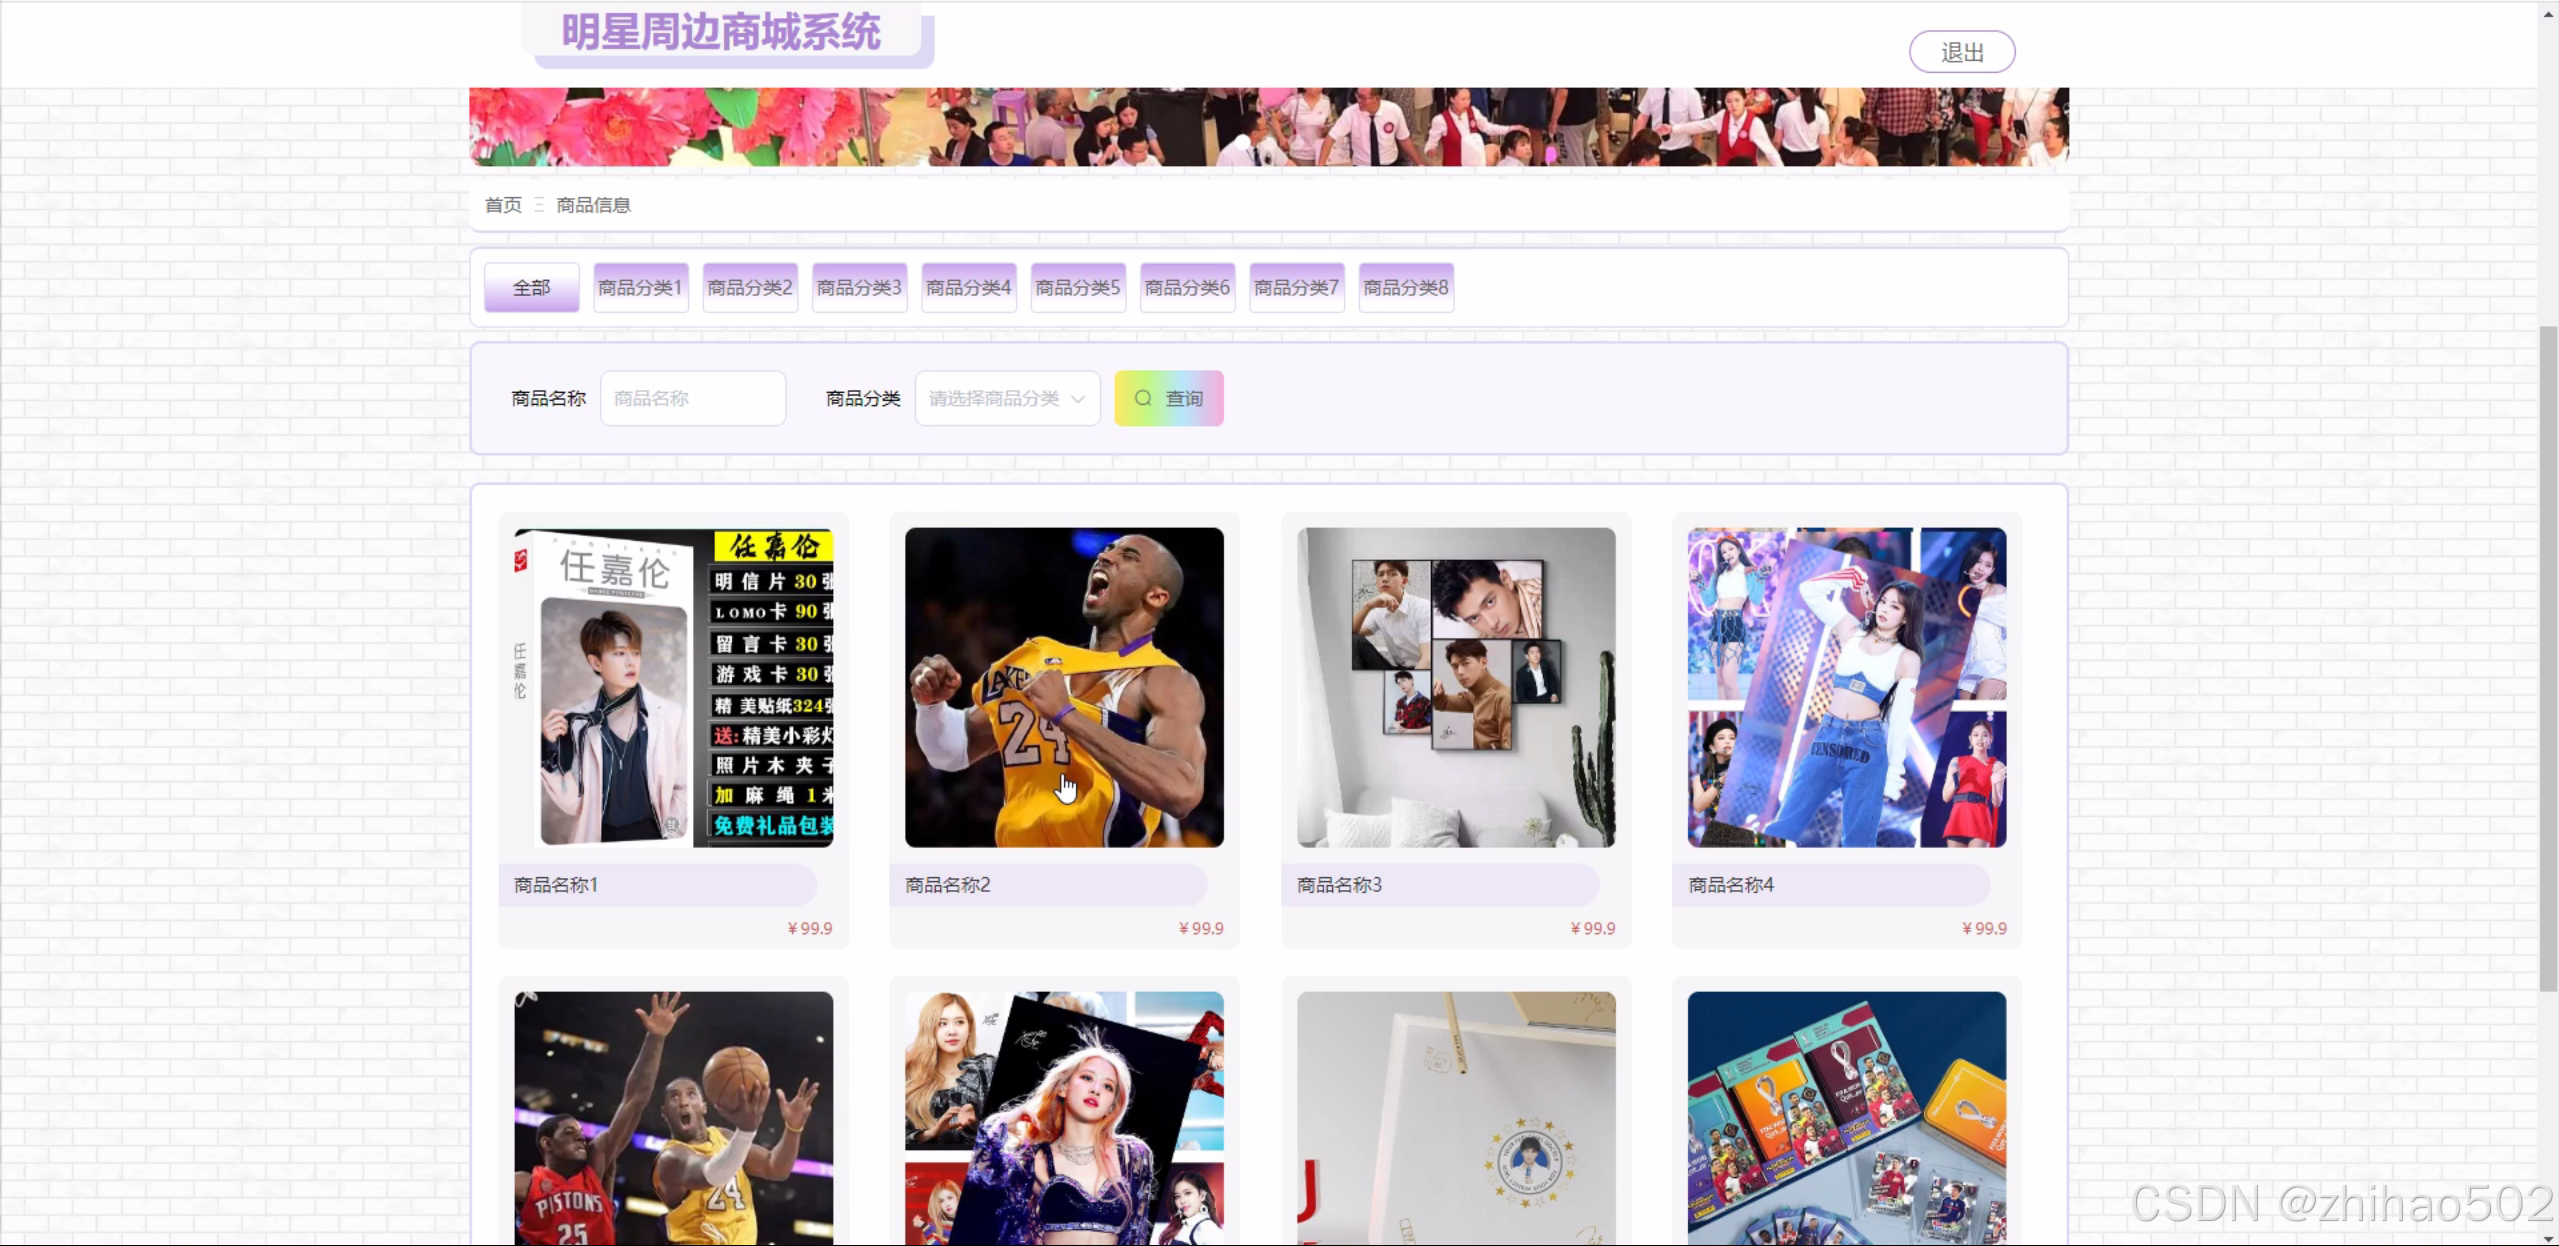
Task: Select the 商品分类1 tab
Action: [x=640, y=288]
